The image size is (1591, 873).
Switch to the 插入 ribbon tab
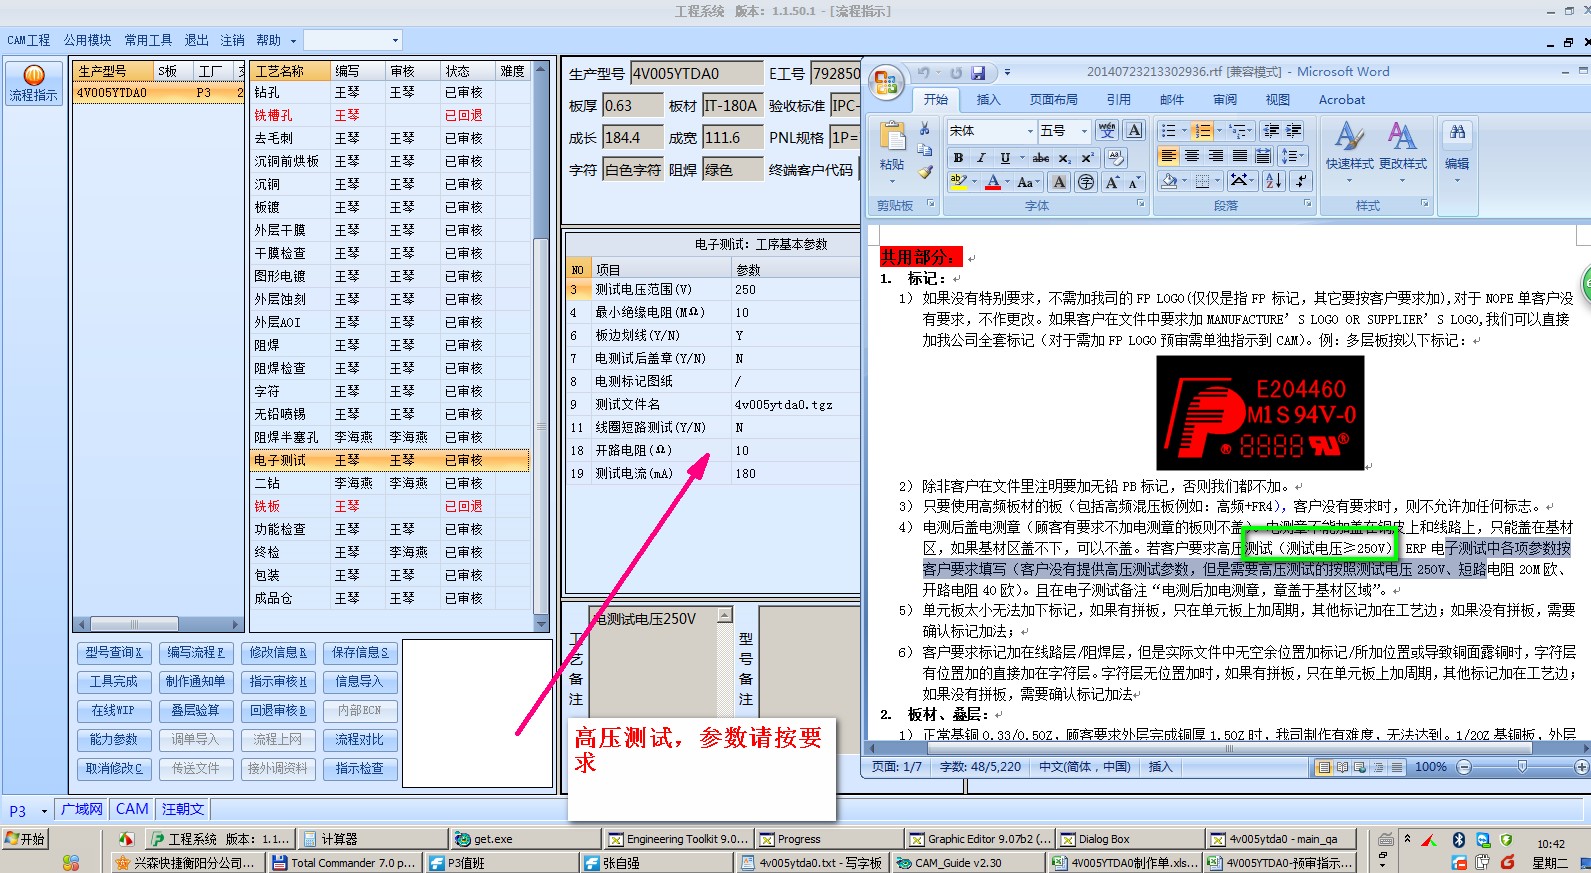pos(988,99)
